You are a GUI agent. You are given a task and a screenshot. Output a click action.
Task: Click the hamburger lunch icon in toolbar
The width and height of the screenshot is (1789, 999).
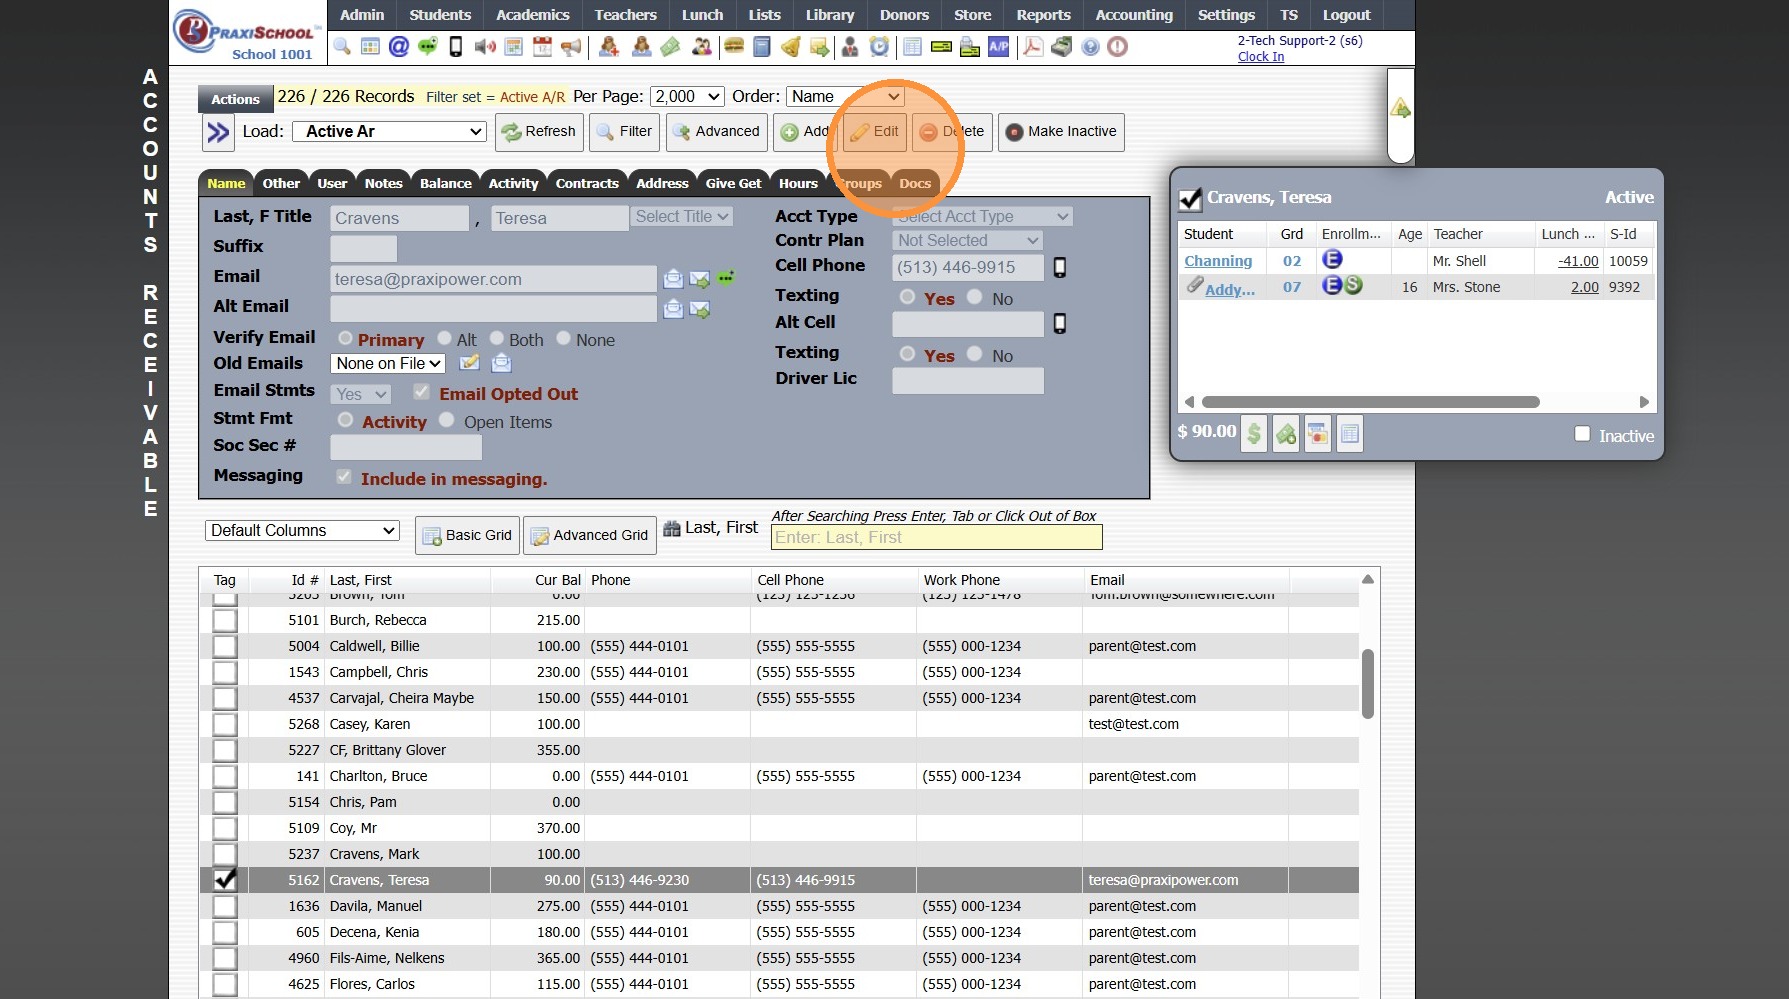pyautogui.click(x=734, y=46)
